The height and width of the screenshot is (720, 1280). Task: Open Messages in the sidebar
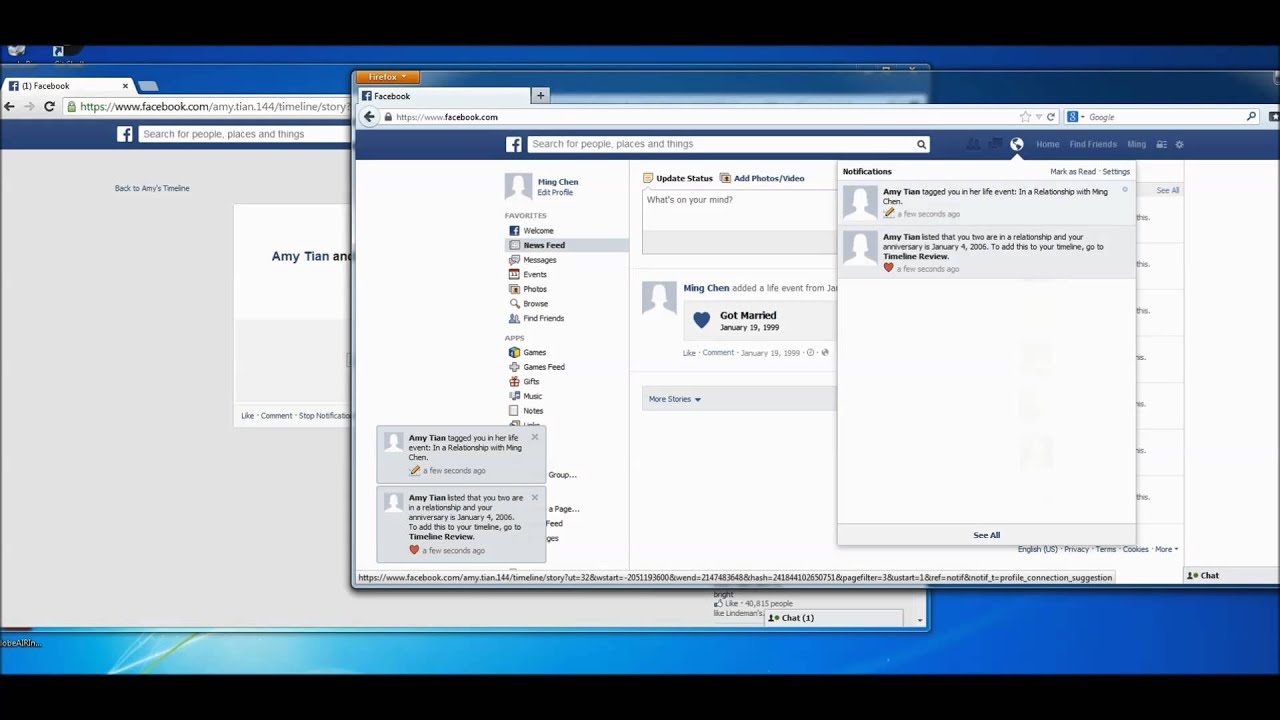(x=539, y=260)
